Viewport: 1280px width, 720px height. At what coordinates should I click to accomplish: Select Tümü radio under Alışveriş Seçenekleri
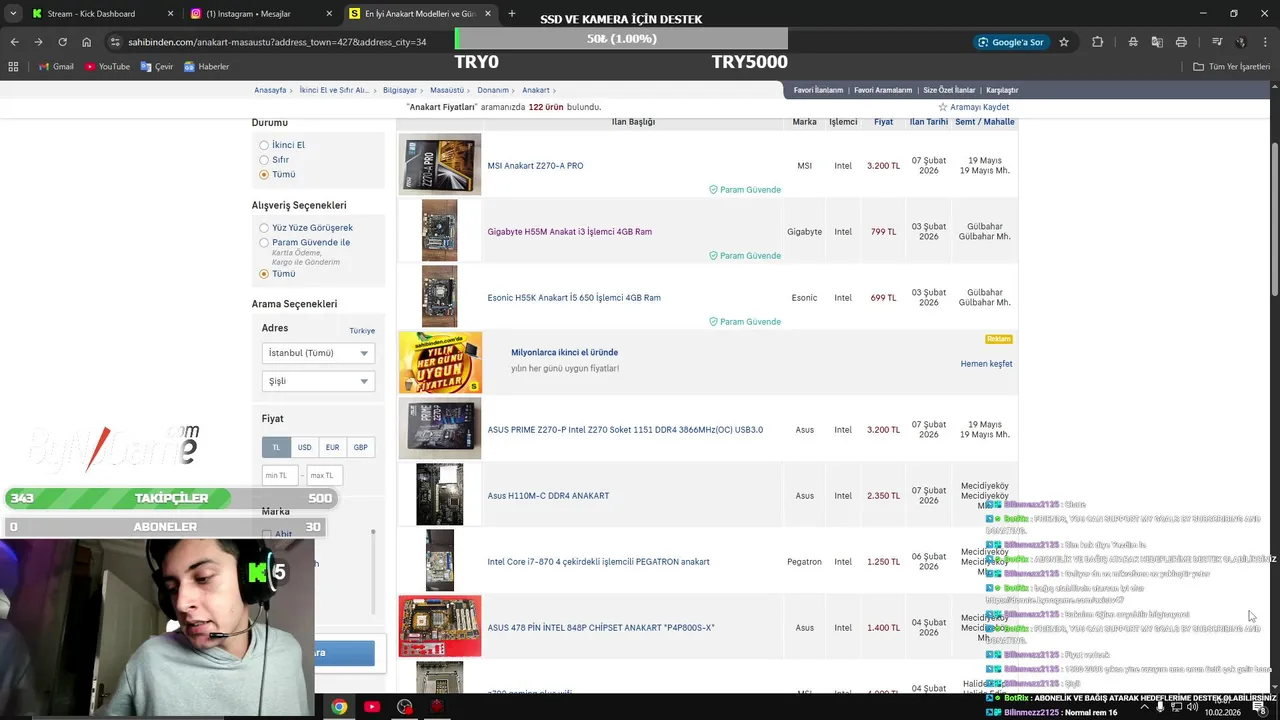pyautogui.click(x=264, y=274)
